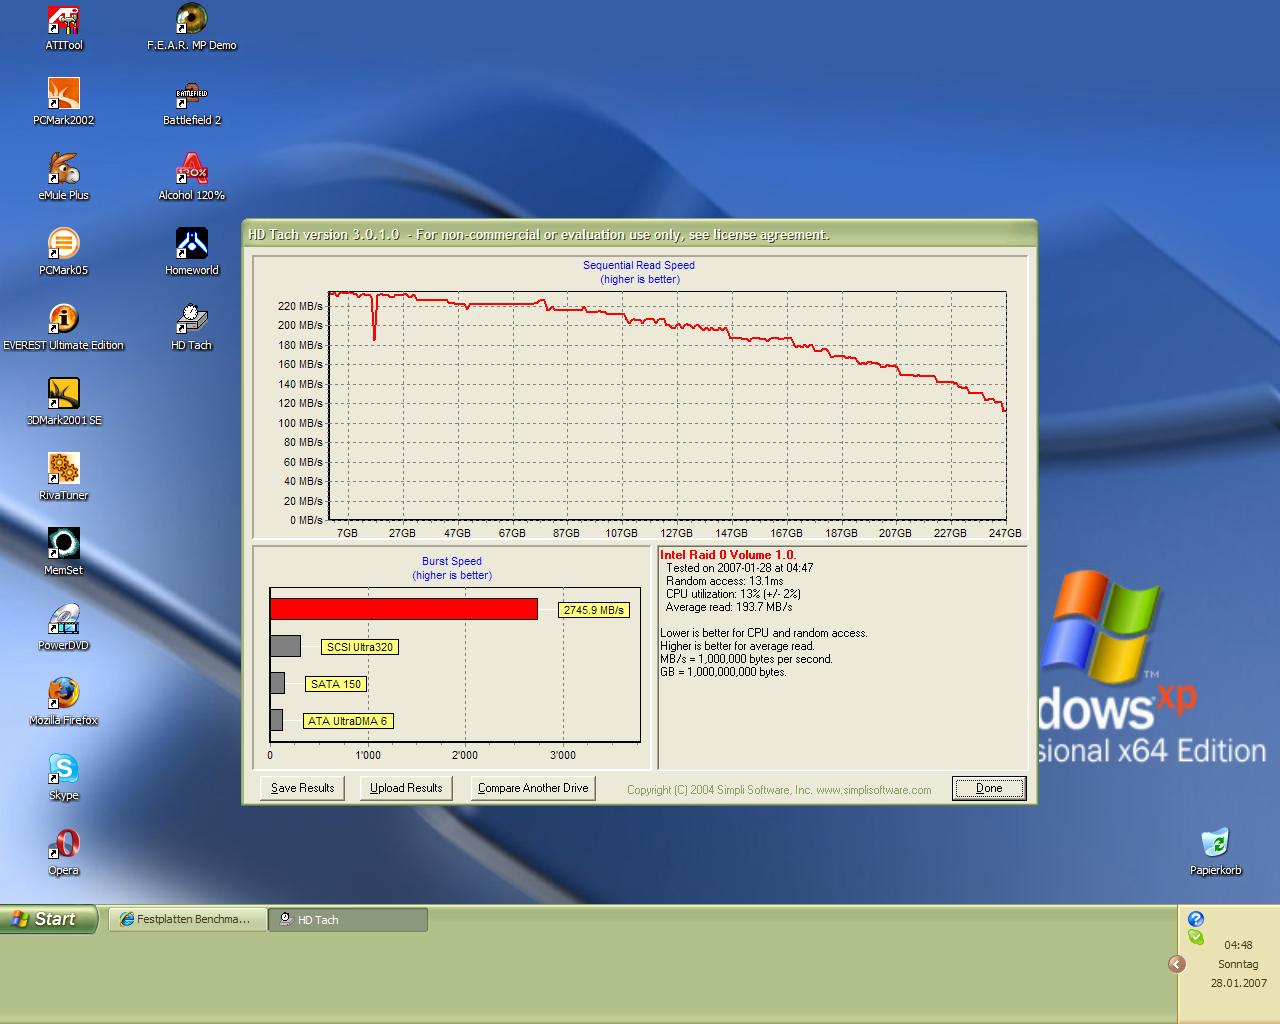The height and width of the screenshot is (1024, 1280).
Task: Select the Battlefield 2 desktop icon
Action: click(x=191, y=95)
